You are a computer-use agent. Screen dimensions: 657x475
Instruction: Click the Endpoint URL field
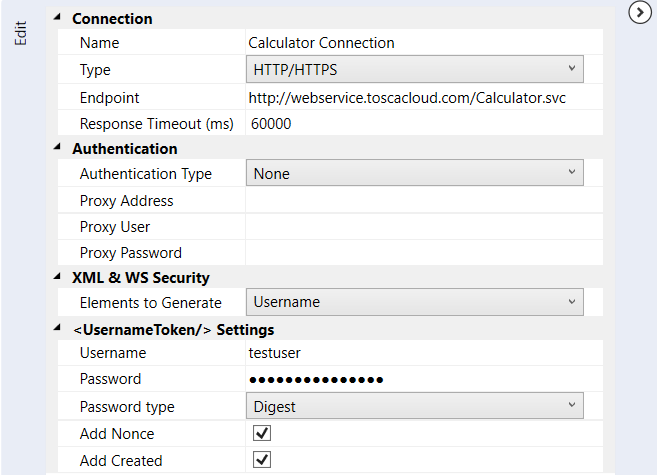point(420,98)
